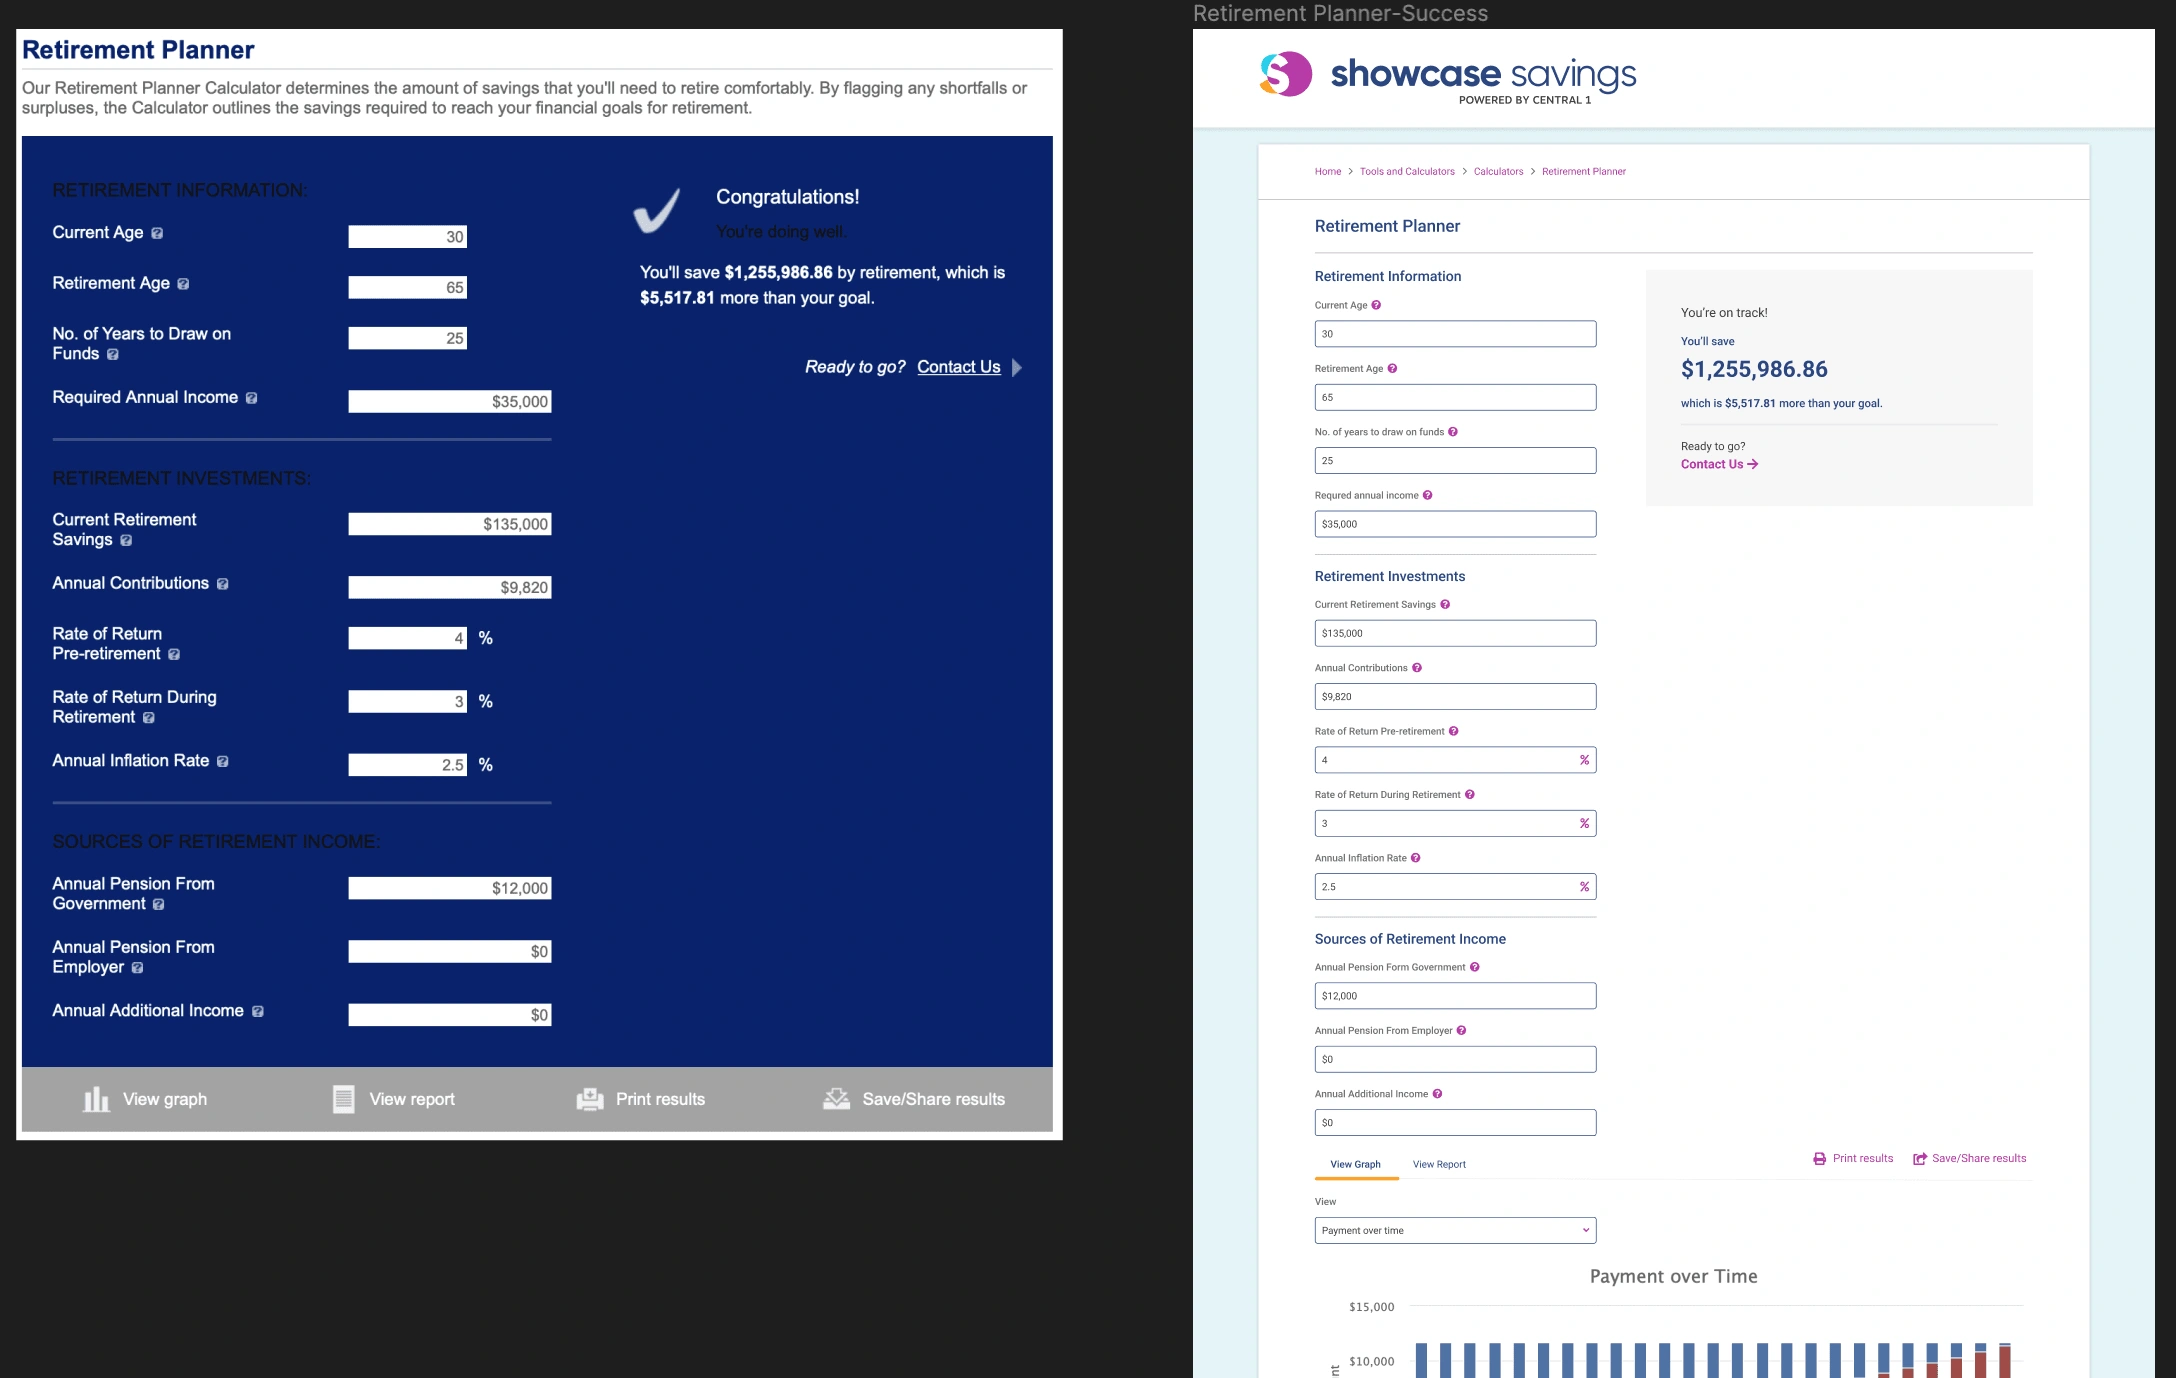Click Annual Pension From Employer $0 field, left planner

click(450, 952)
